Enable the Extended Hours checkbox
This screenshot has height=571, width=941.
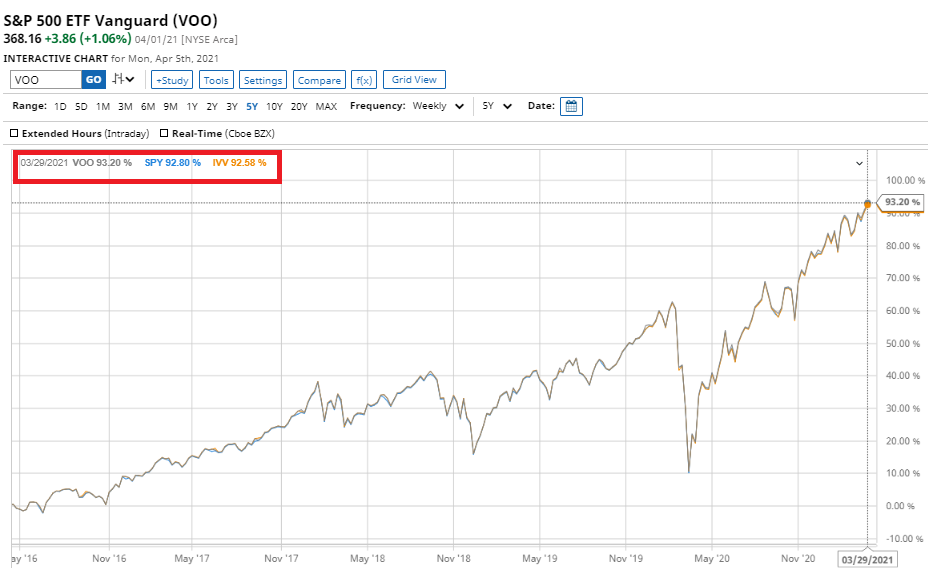click(x=14, y=133)
